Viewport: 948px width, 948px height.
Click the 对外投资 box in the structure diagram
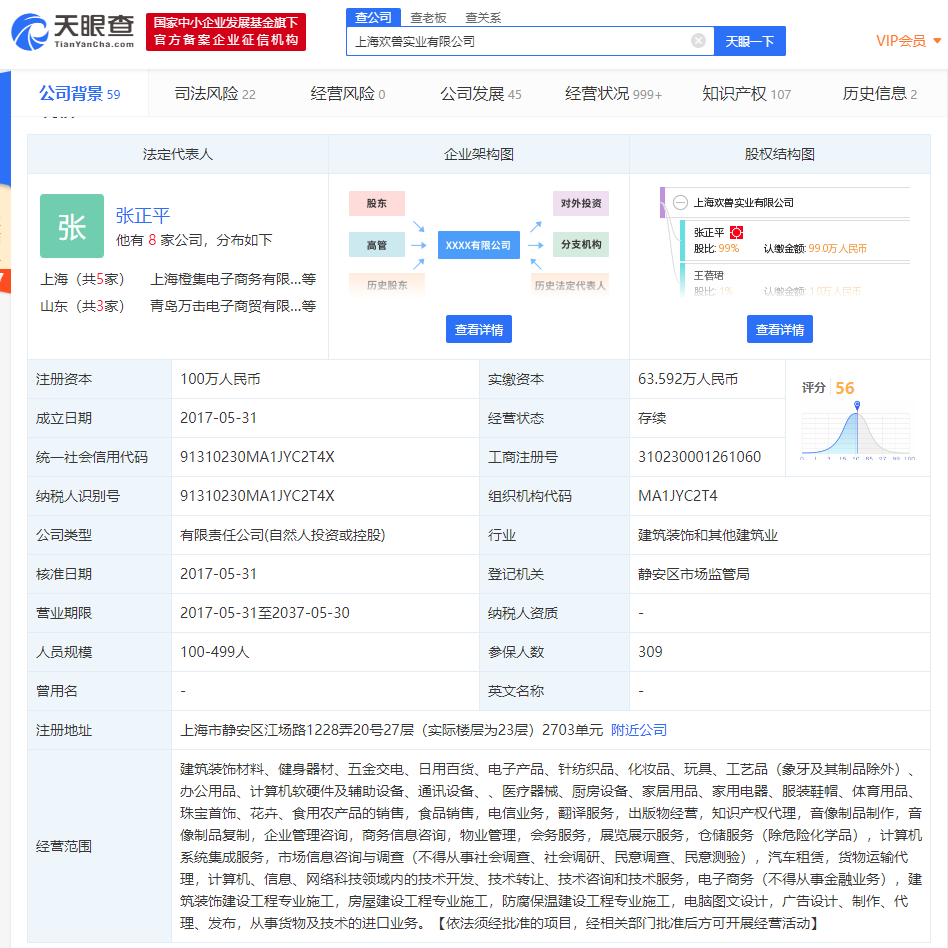coord(580,203)
